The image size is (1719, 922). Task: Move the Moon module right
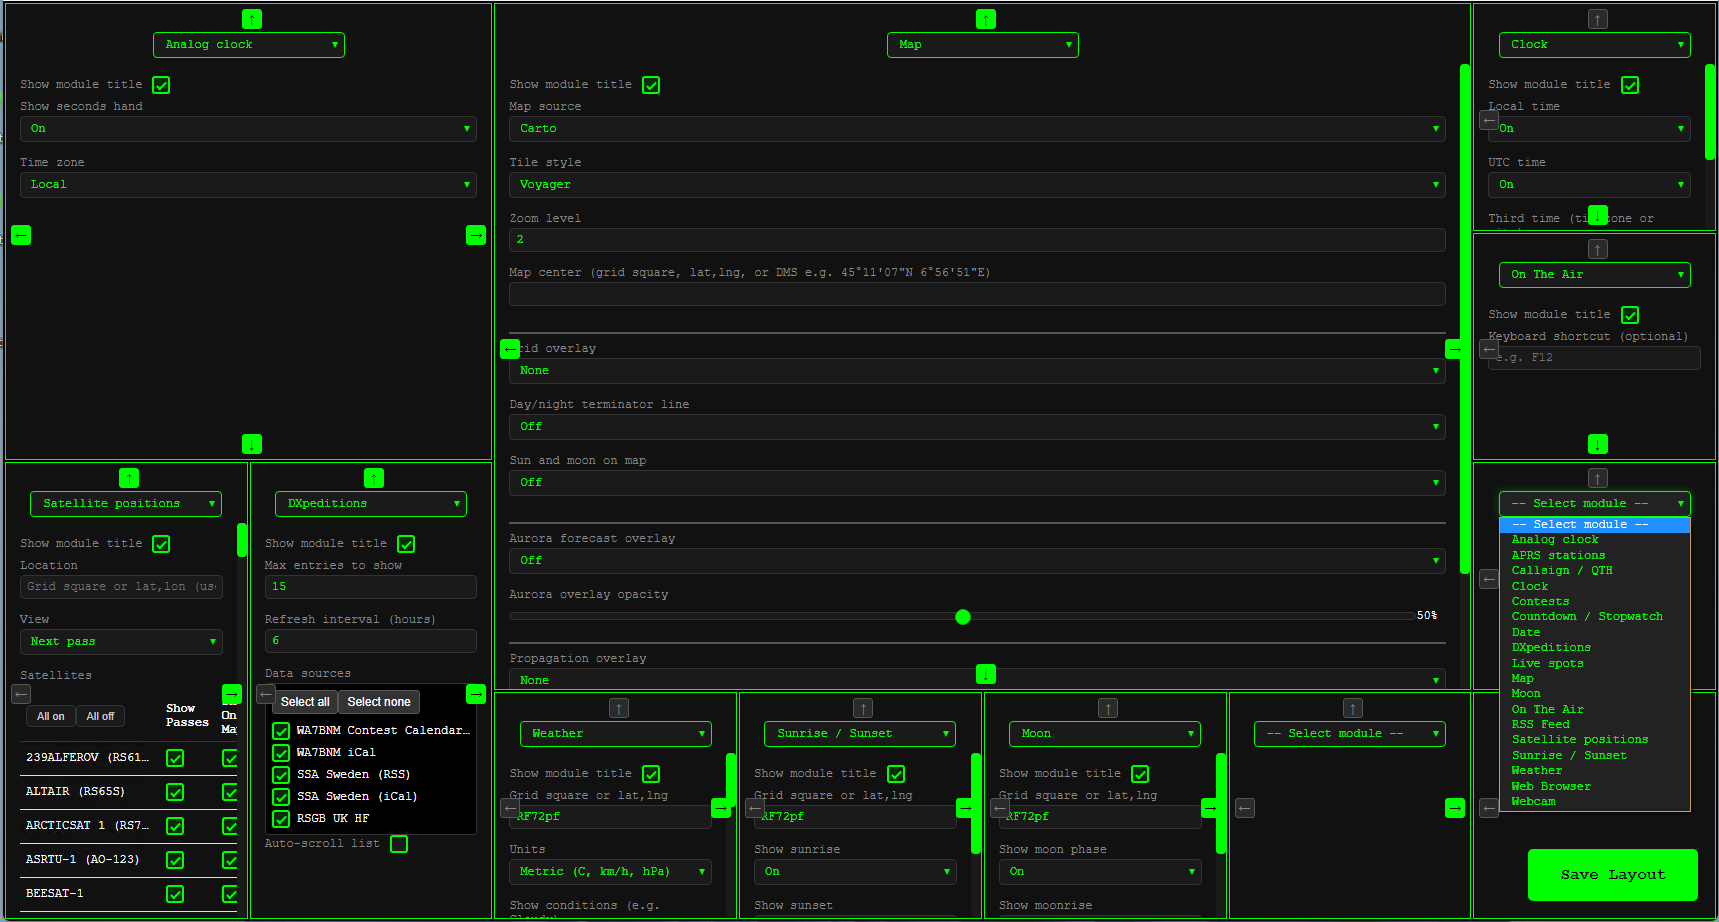point(1211,808)
